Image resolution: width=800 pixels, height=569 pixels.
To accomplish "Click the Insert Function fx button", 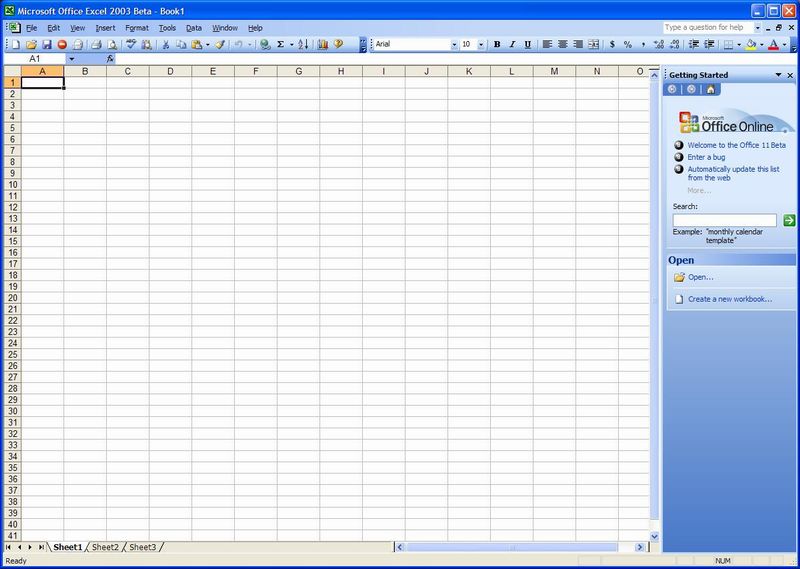I will pyautogui.click(x=110, y=59).
